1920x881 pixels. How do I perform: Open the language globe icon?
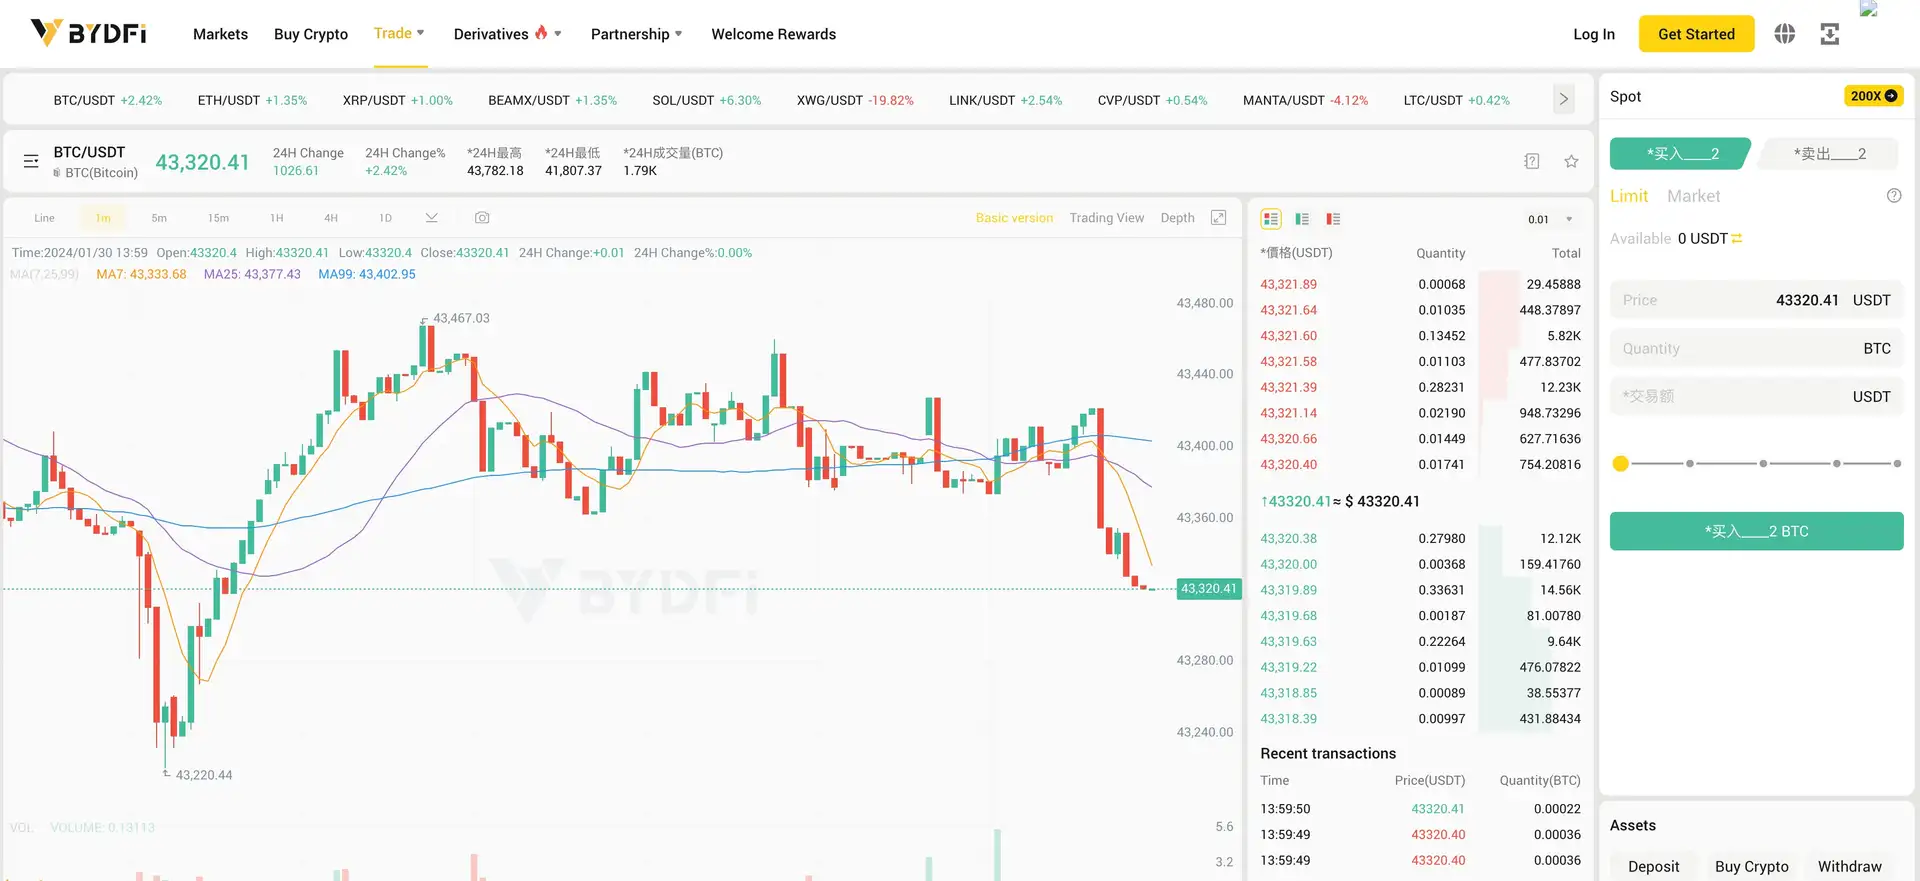(x=1784, y=34)
